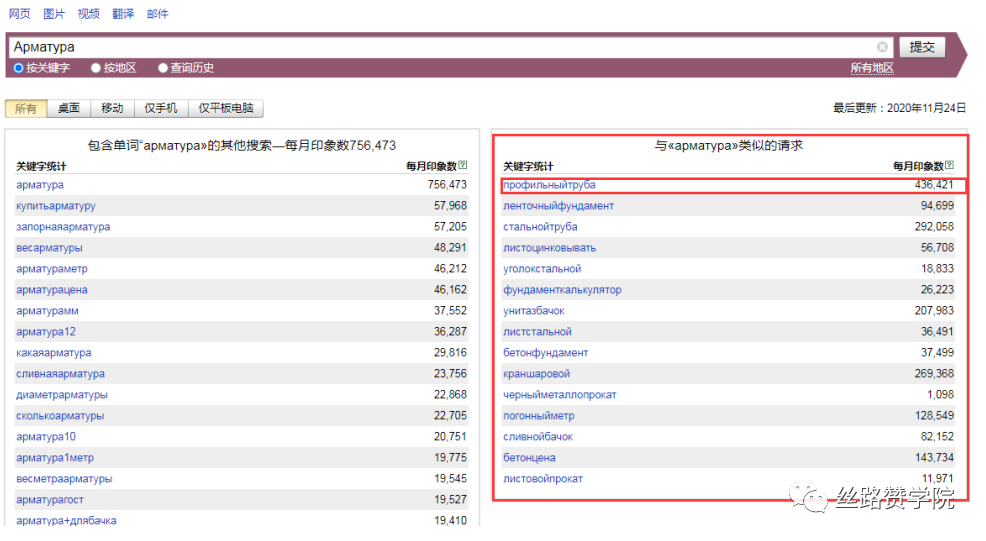Image resolution: width=986 pixels, height=541 pixels.
Task: Open the профильныйтруба similar query link
Action: coord(549,185)
